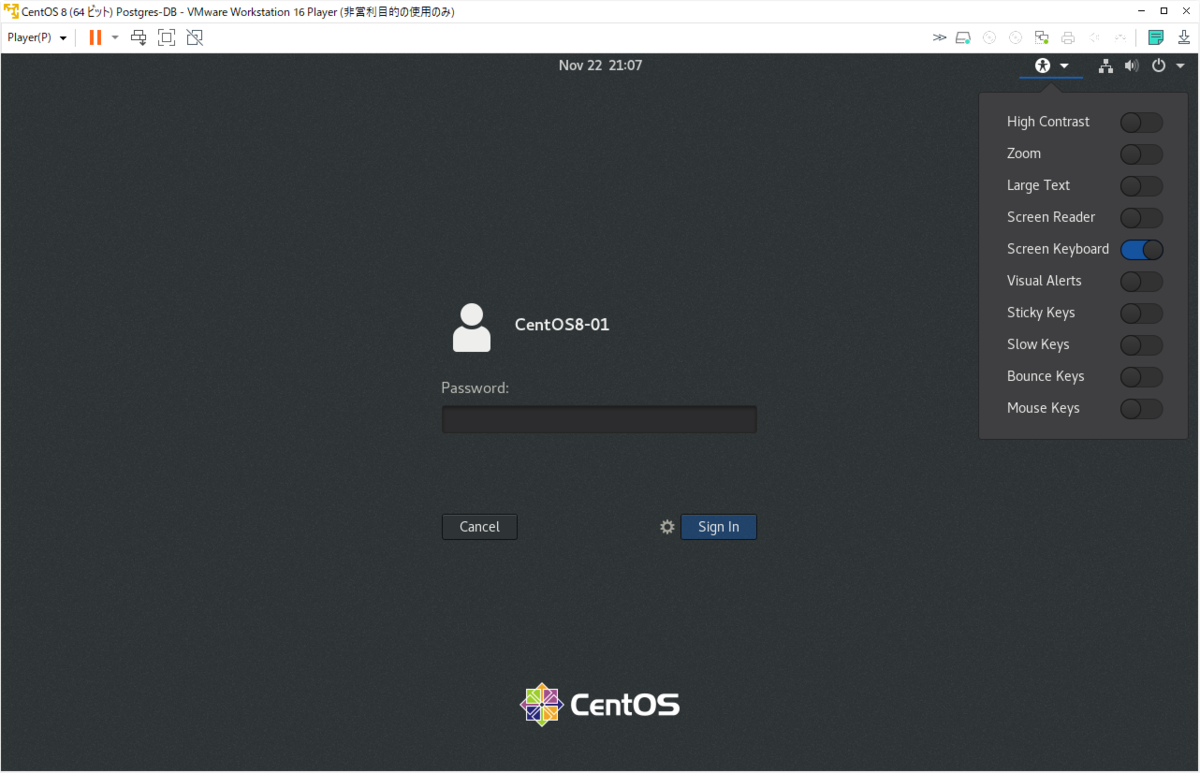Expand the system menu arrow beside power icon
Screen dimensions: 1200x773
pos(1180,66)
